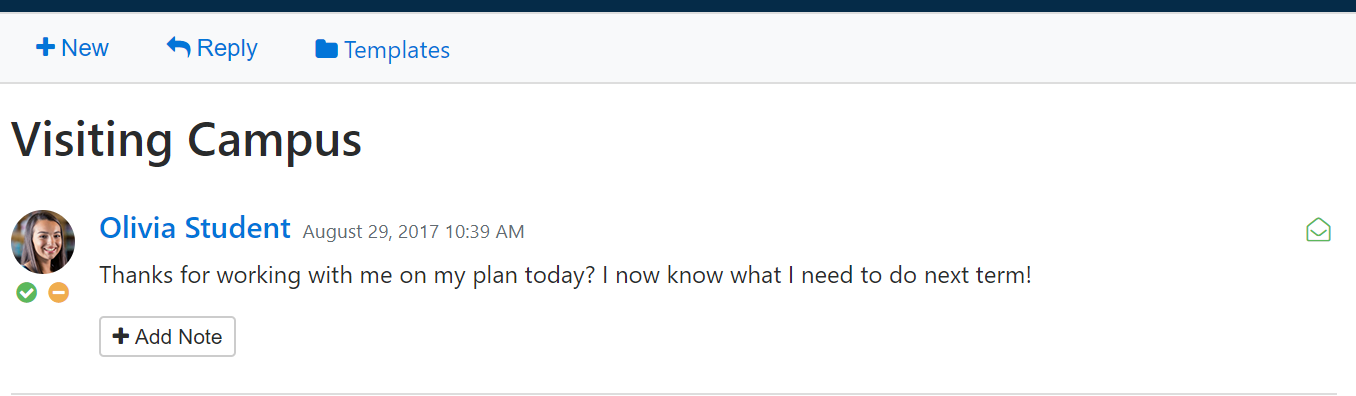
Task: Click the plus icon inside Add Note button
Action: pos(121,337)
